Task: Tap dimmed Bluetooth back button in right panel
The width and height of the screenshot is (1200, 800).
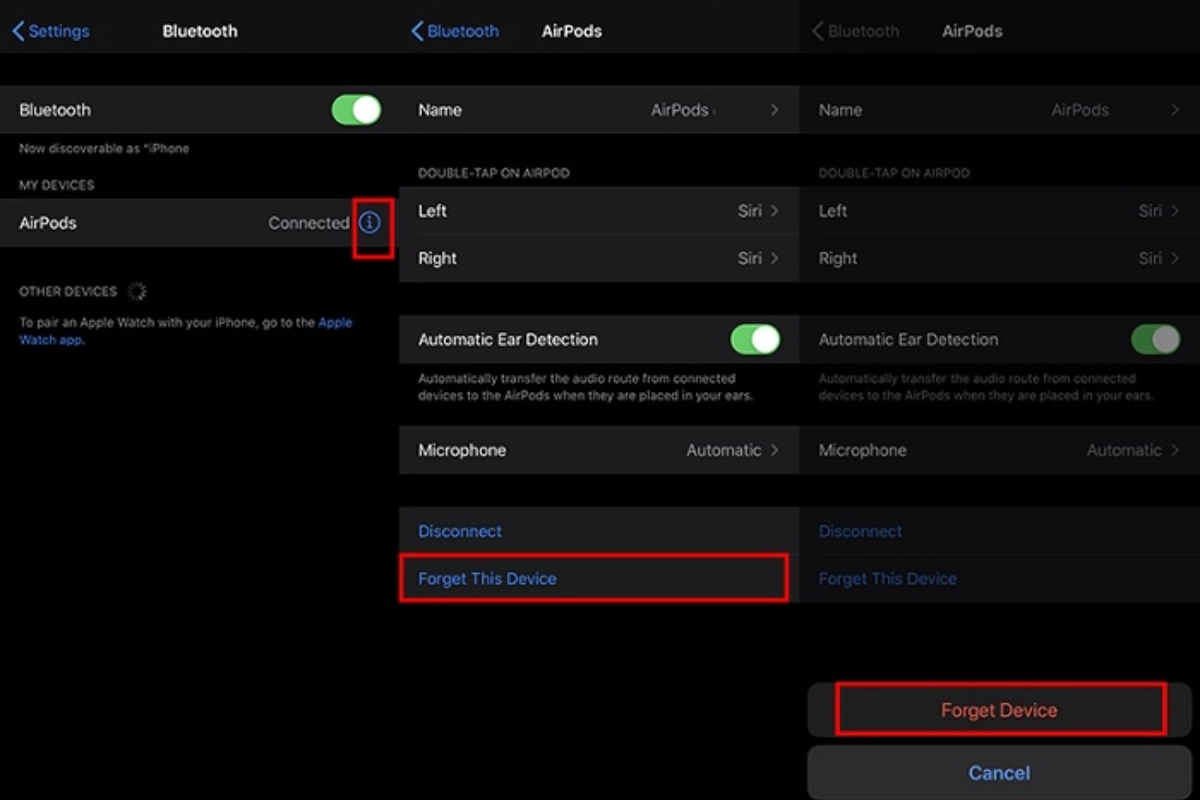Action: [856, 31]
